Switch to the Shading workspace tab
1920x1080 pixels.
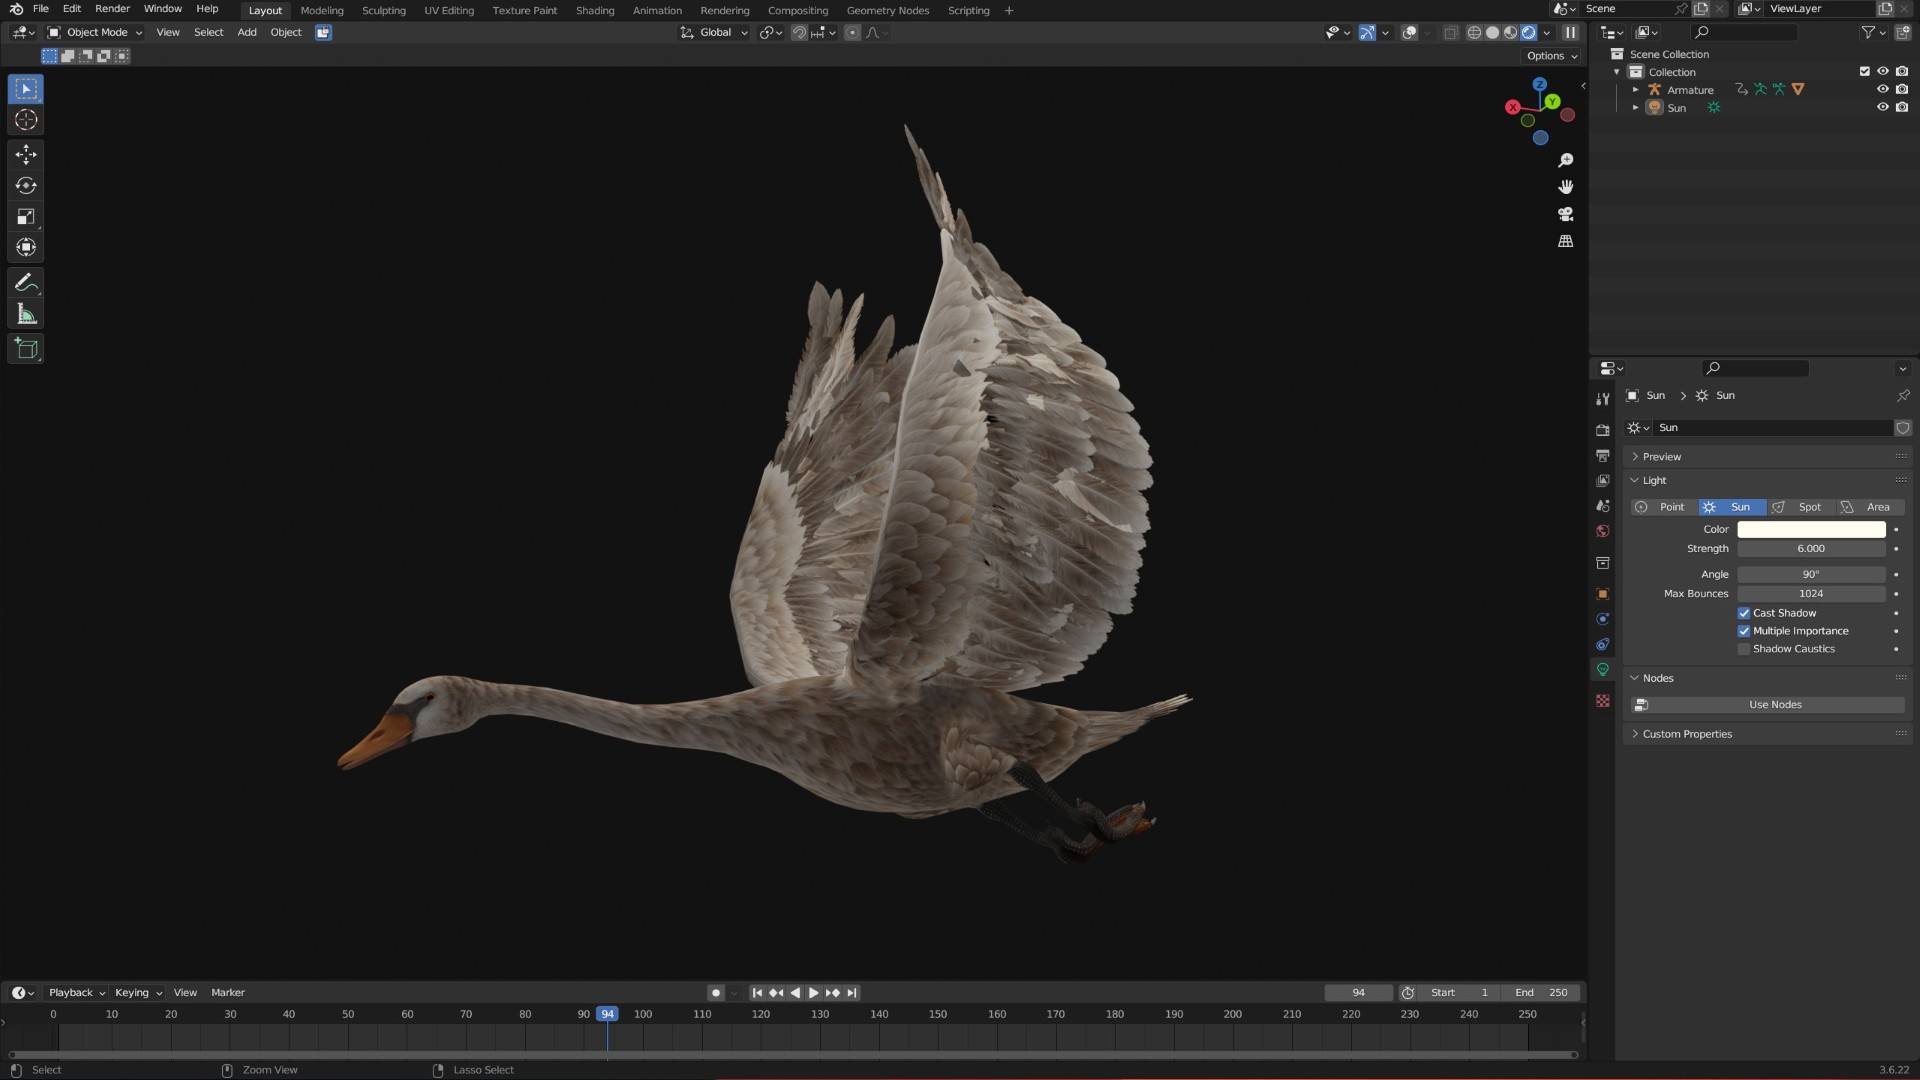pos(595,10)
